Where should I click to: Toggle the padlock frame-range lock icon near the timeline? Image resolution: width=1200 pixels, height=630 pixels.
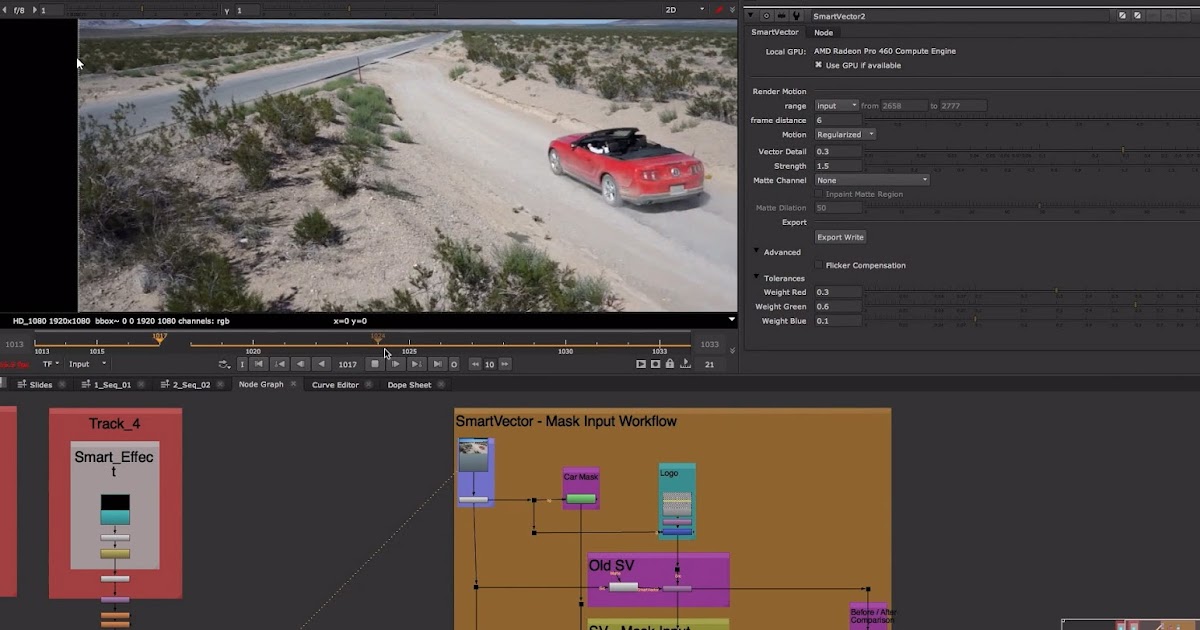point(668,364)
